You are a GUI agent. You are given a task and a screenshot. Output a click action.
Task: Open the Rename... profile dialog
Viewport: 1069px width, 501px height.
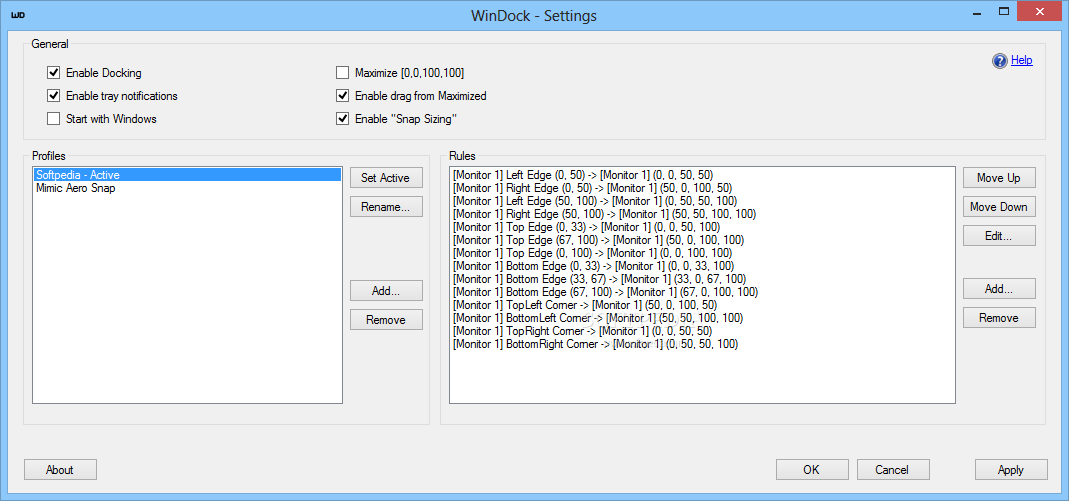click(386, 207)
